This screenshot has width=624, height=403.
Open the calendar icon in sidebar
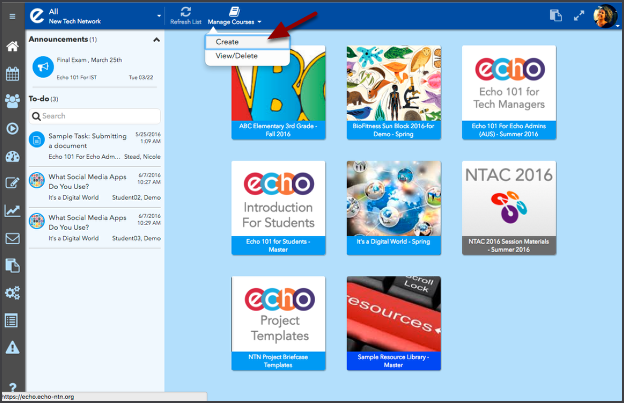pyautogui.click(x=12, y=74)
